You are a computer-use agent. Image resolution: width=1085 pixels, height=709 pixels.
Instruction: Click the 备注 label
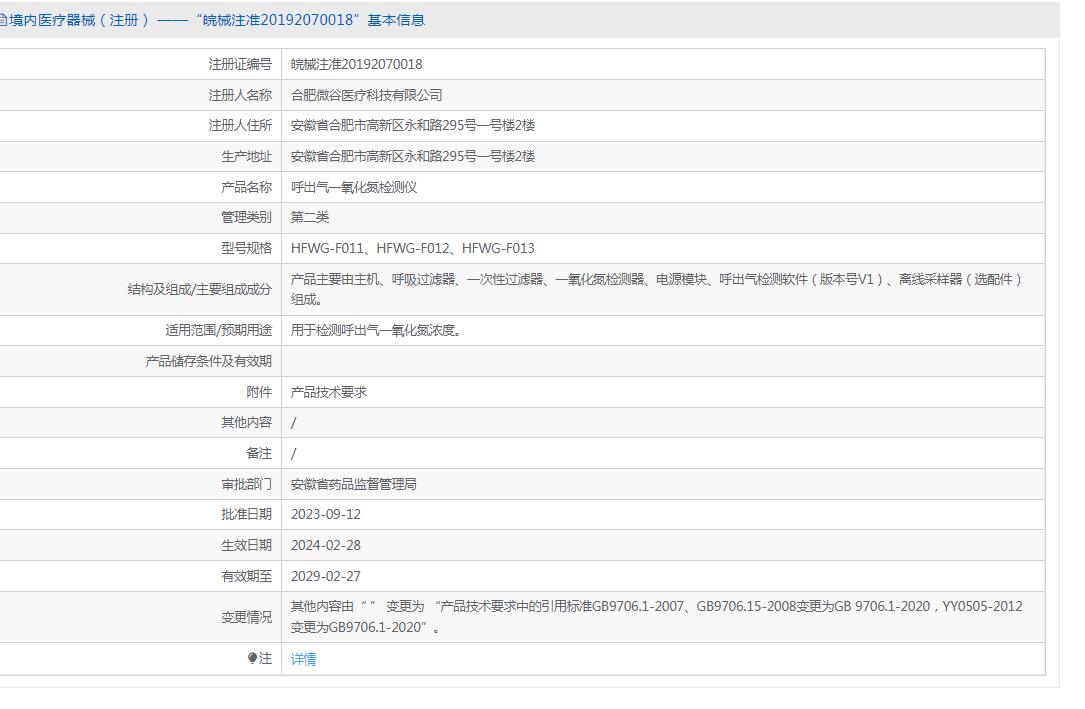coord(259,454)
